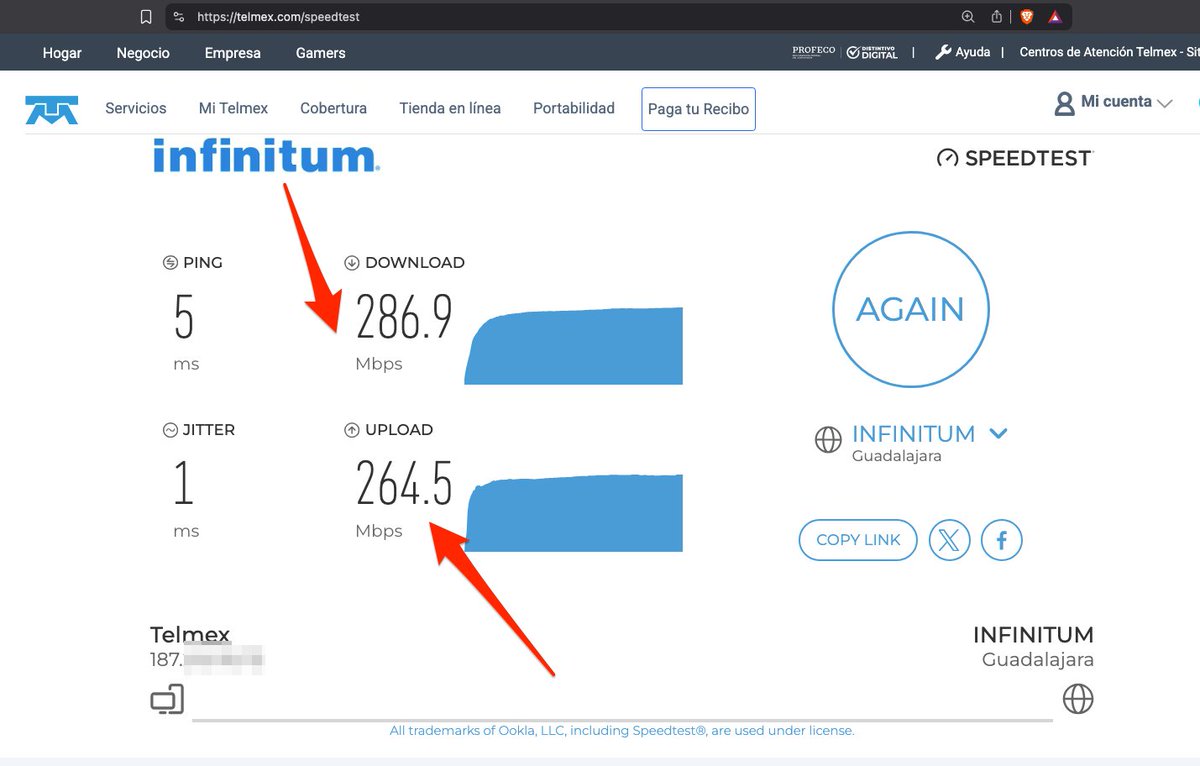Open Centros de Atención Telmex link

click(1109, 52)
